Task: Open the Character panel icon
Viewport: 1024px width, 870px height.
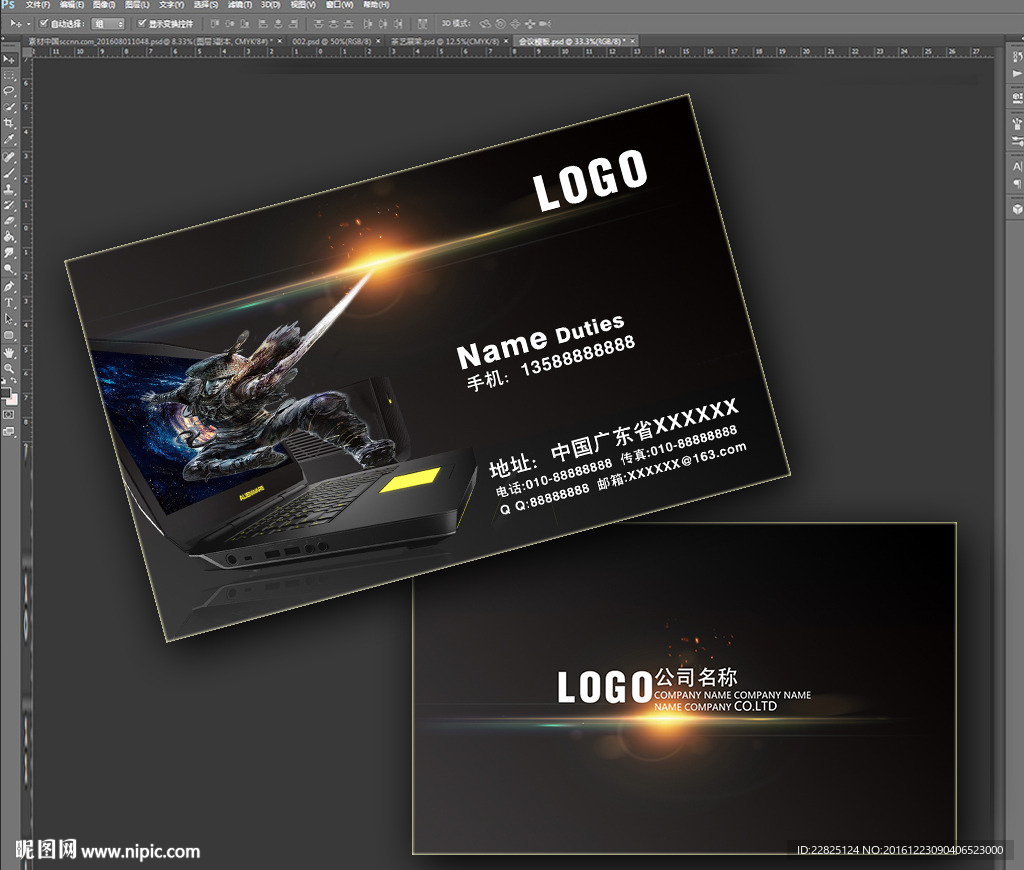Action: (1017, 167)
